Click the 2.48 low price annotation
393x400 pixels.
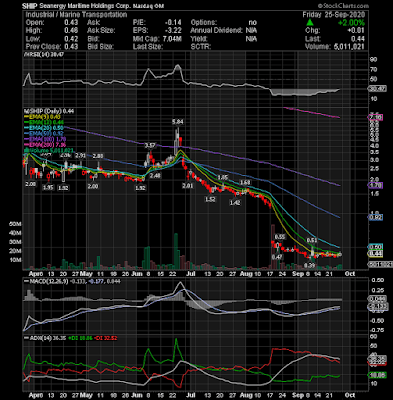click(x=155, y=175)
